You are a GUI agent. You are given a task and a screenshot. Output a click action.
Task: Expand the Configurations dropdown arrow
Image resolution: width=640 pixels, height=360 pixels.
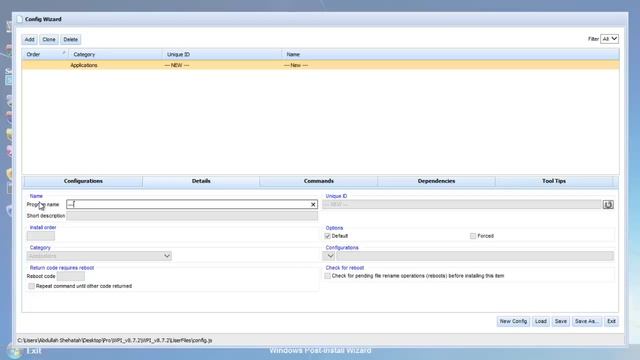(x=329, y=256)
